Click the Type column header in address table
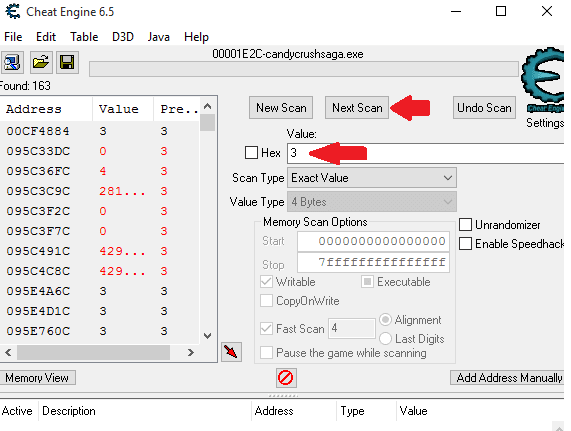 366,411
